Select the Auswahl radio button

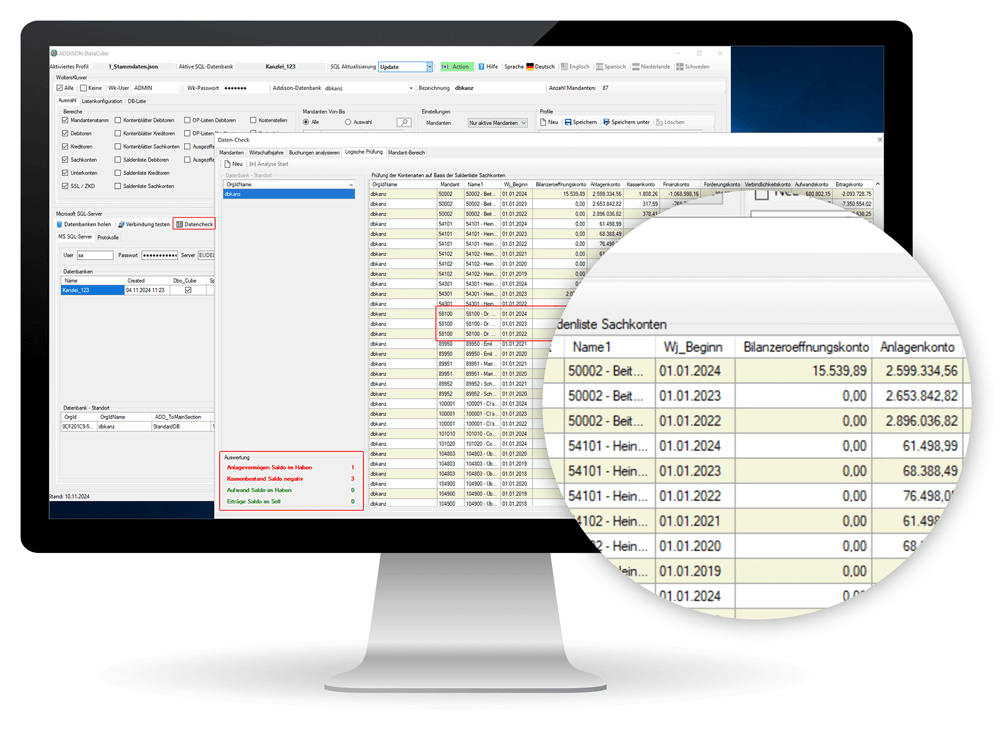(348, 122)
